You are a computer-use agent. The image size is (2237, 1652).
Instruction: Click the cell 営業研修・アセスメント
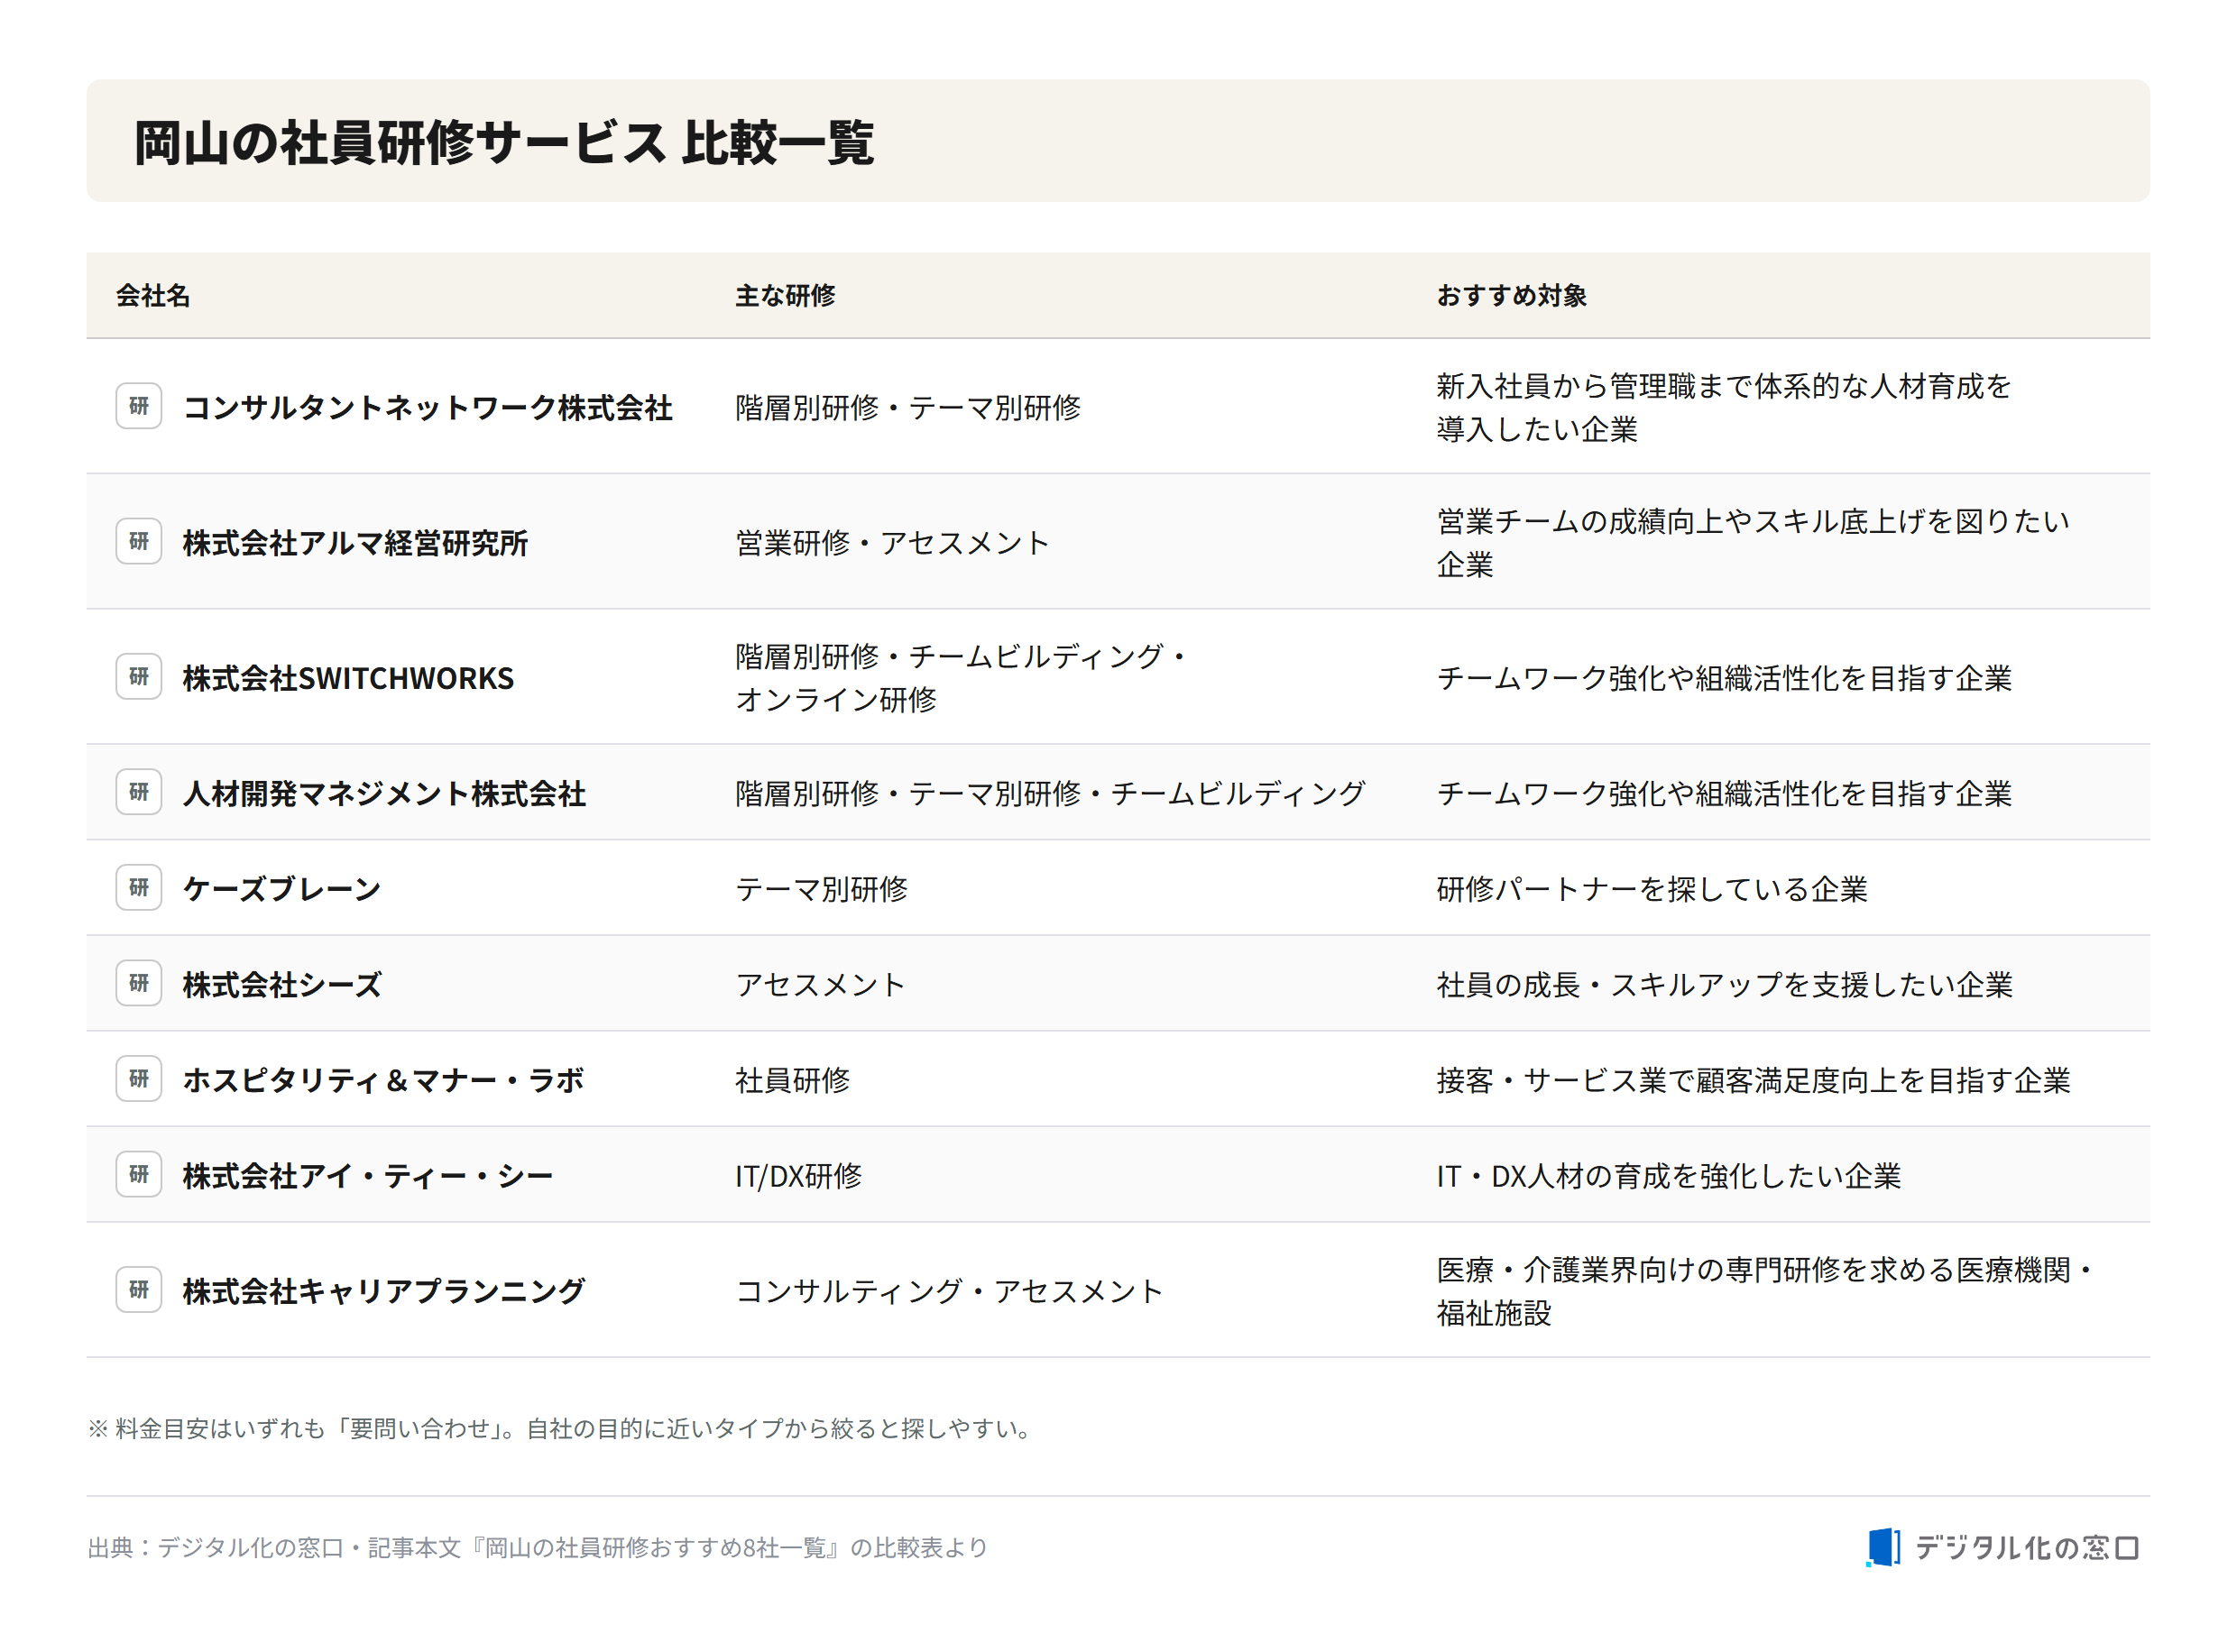[x=893, y=543]
